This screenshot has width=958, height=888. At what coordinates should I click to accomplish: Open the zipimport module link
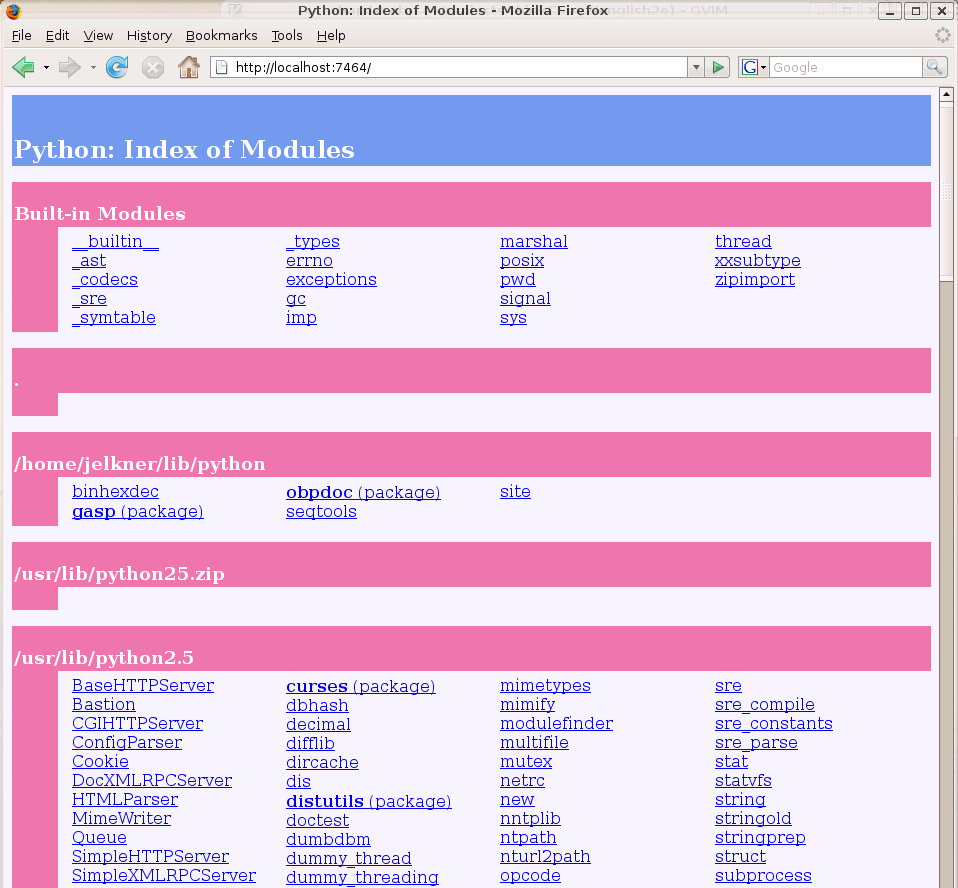click(x=754, y=280)
